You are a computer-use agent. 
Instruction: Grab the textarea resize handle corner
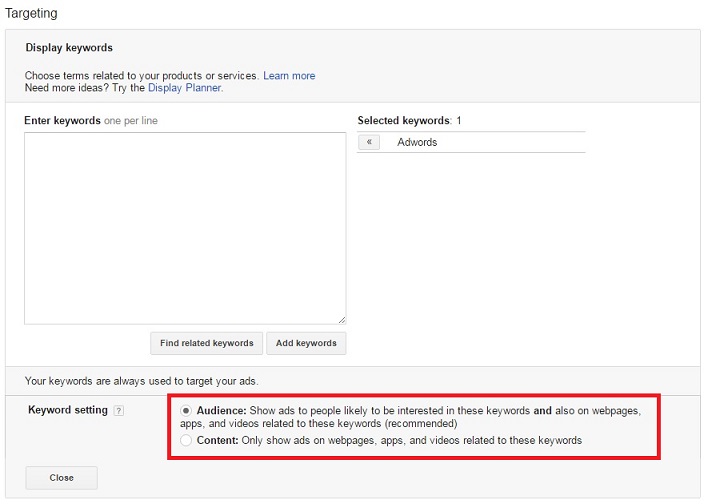pos(341,319)
